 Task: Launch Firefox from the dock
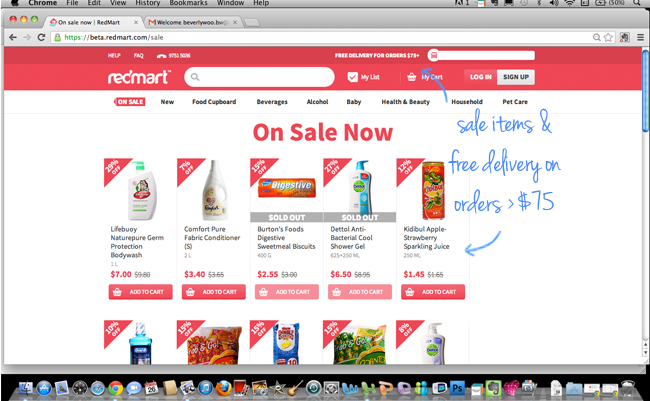pos(223,388)
